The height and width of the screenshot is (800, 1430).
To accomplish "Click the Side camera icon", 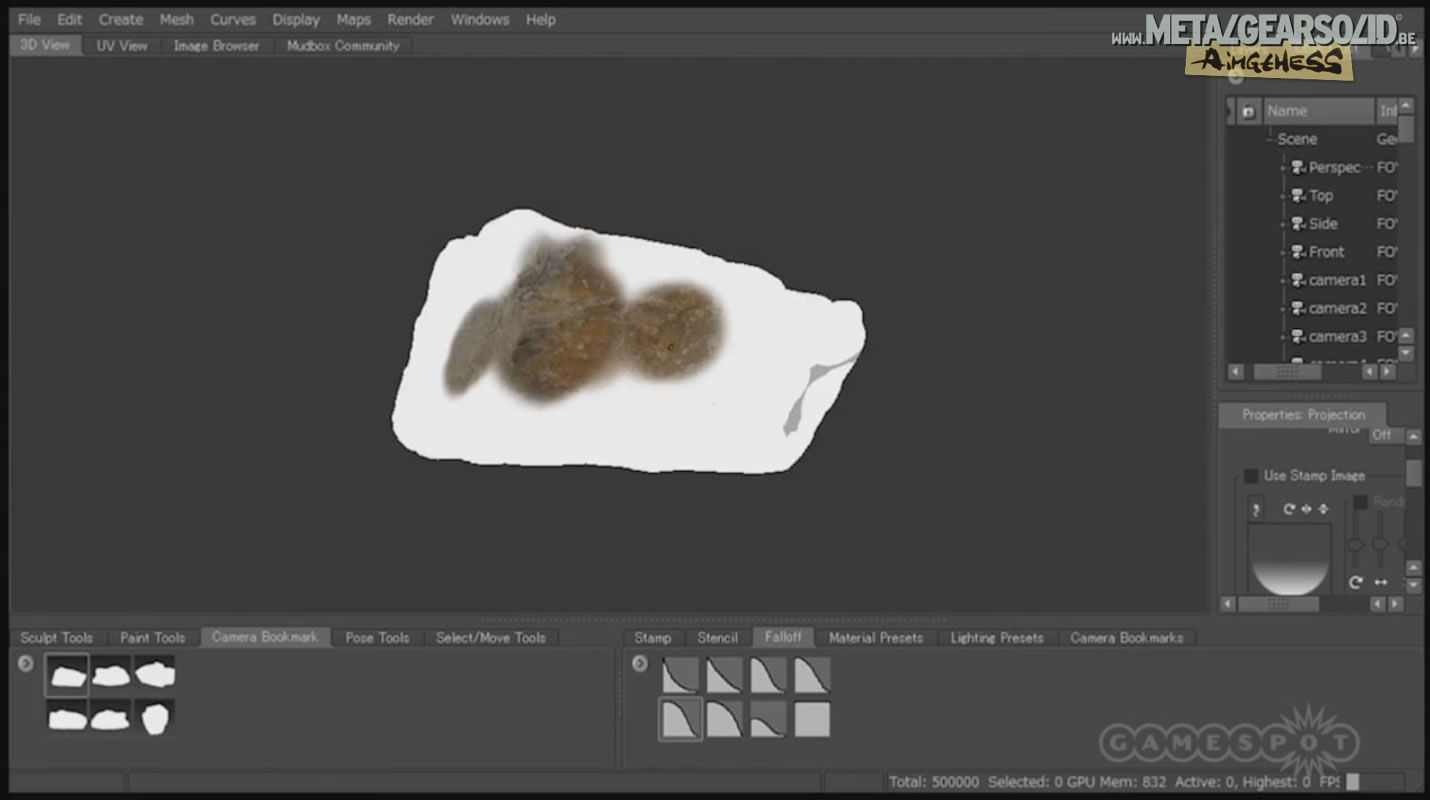I will 1298,224.
